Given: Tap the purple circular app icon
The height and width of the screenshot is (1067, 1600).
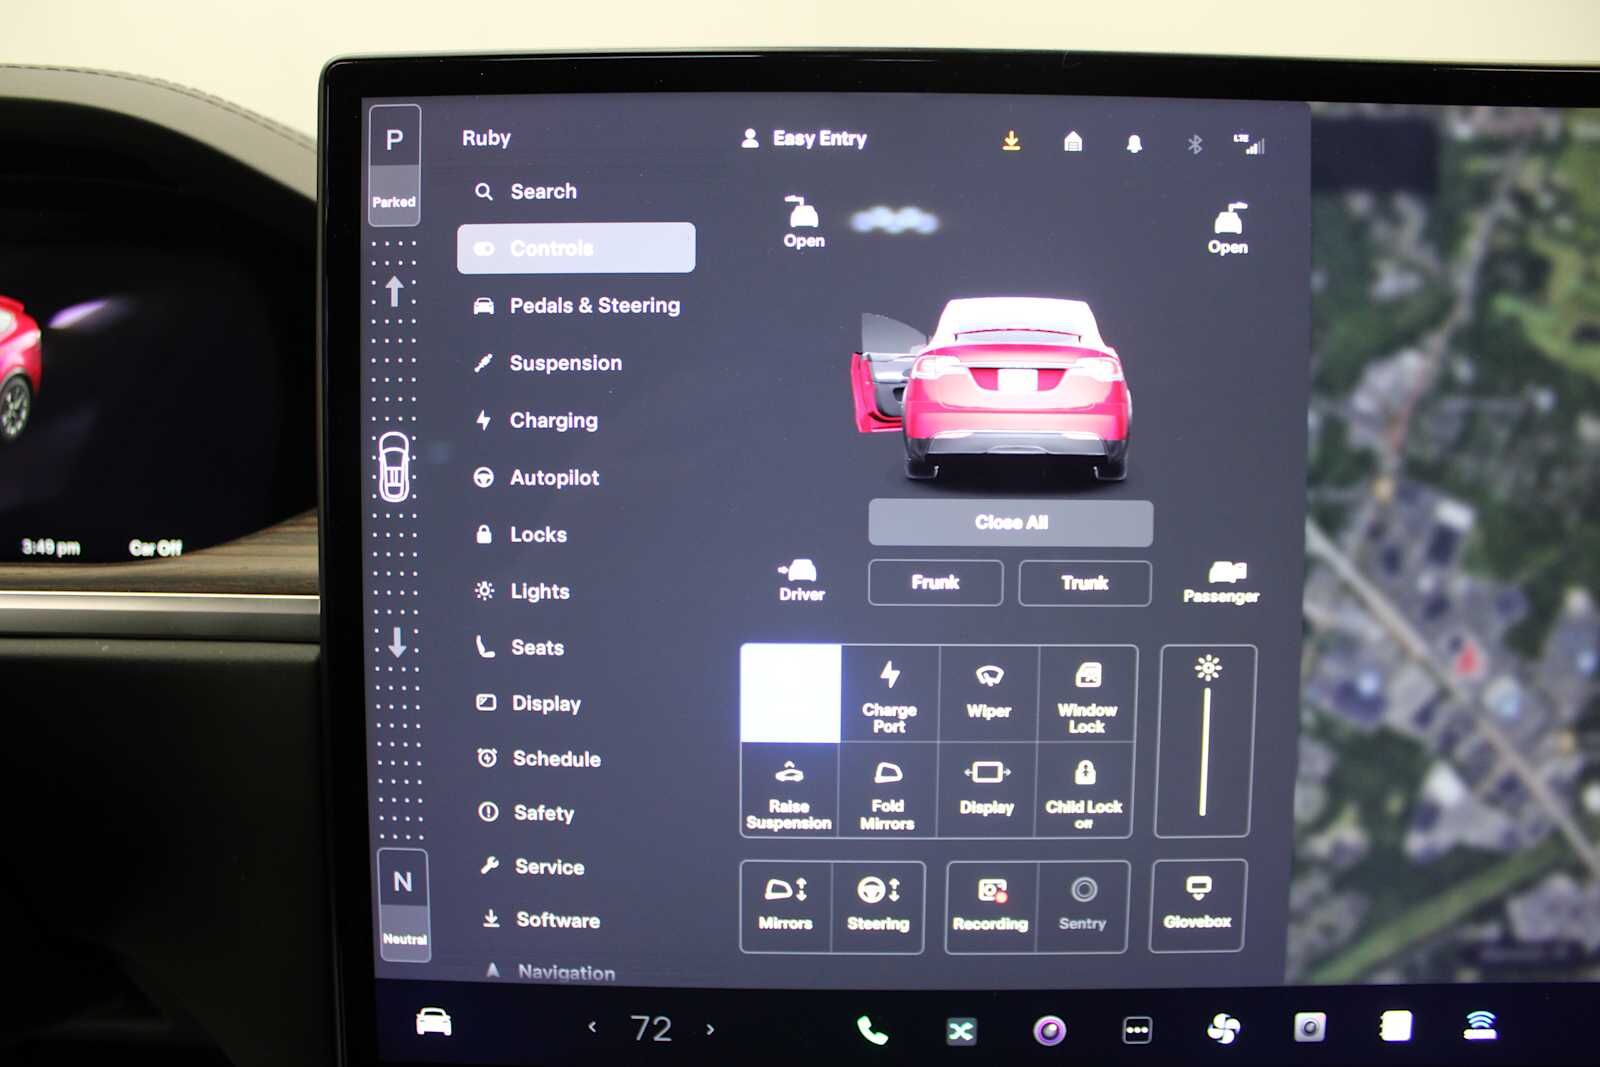Looking at the screenshot, I should 1049,1030.
